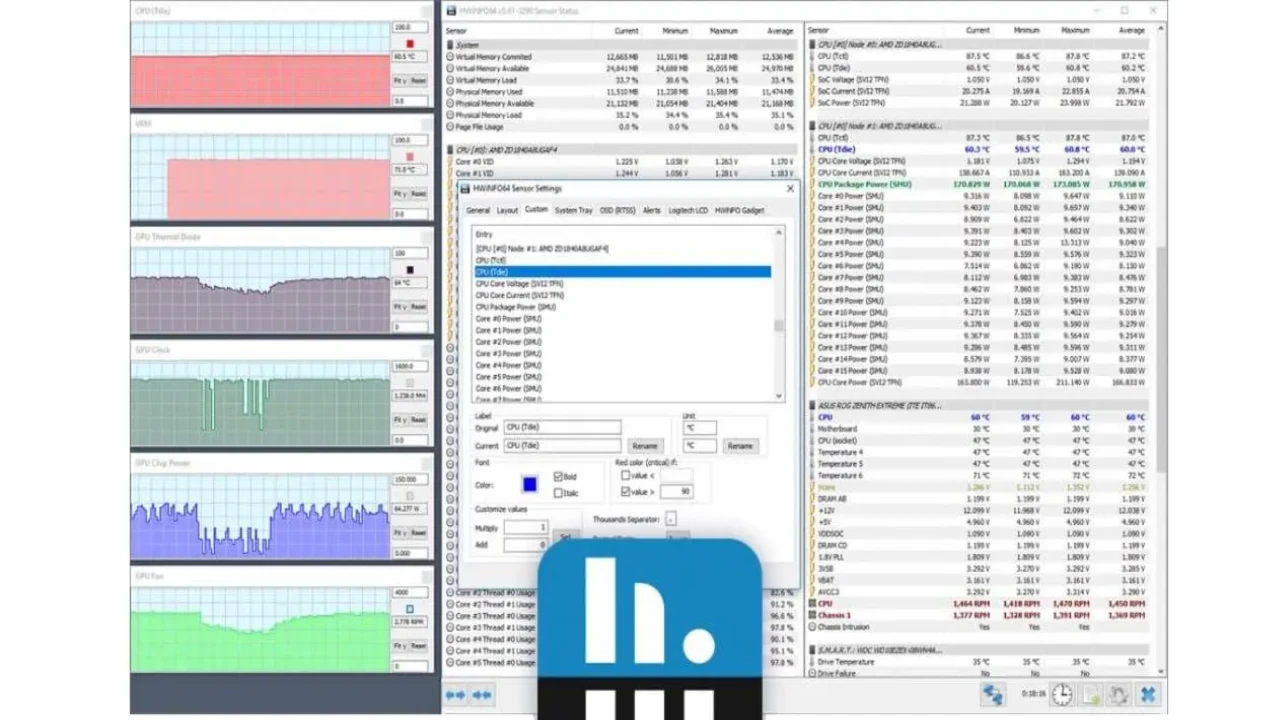Open the network sensor sharing icon
Screen dimensions: 1280x720
click(x=994, y=694)
